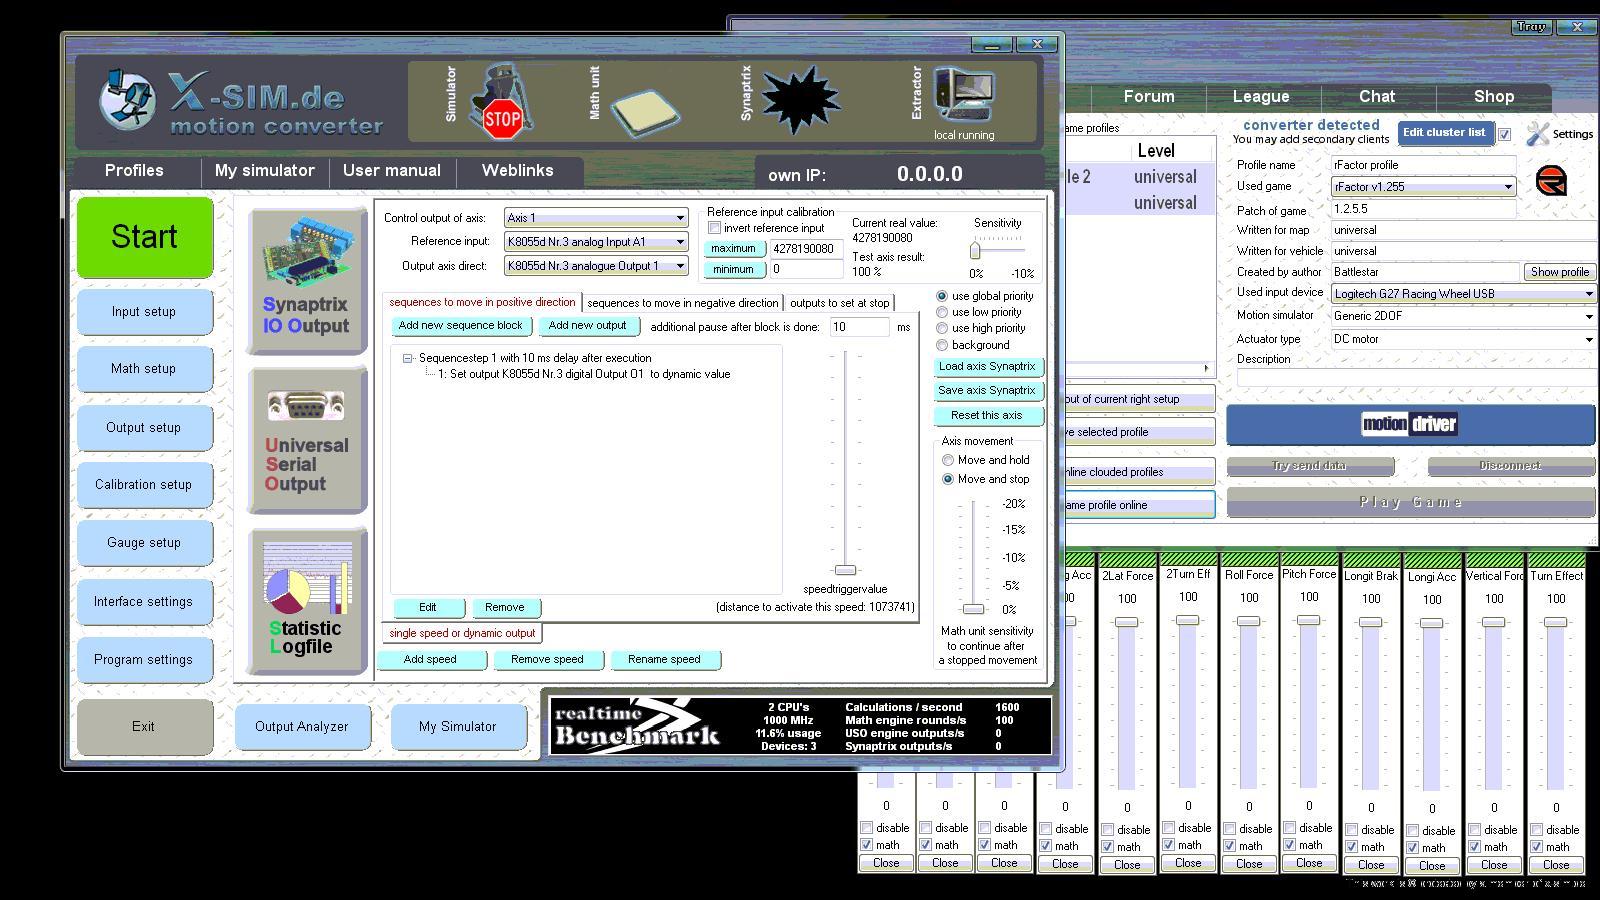
Task: Click the Math unit chip icon
Action: click(645, 112)
